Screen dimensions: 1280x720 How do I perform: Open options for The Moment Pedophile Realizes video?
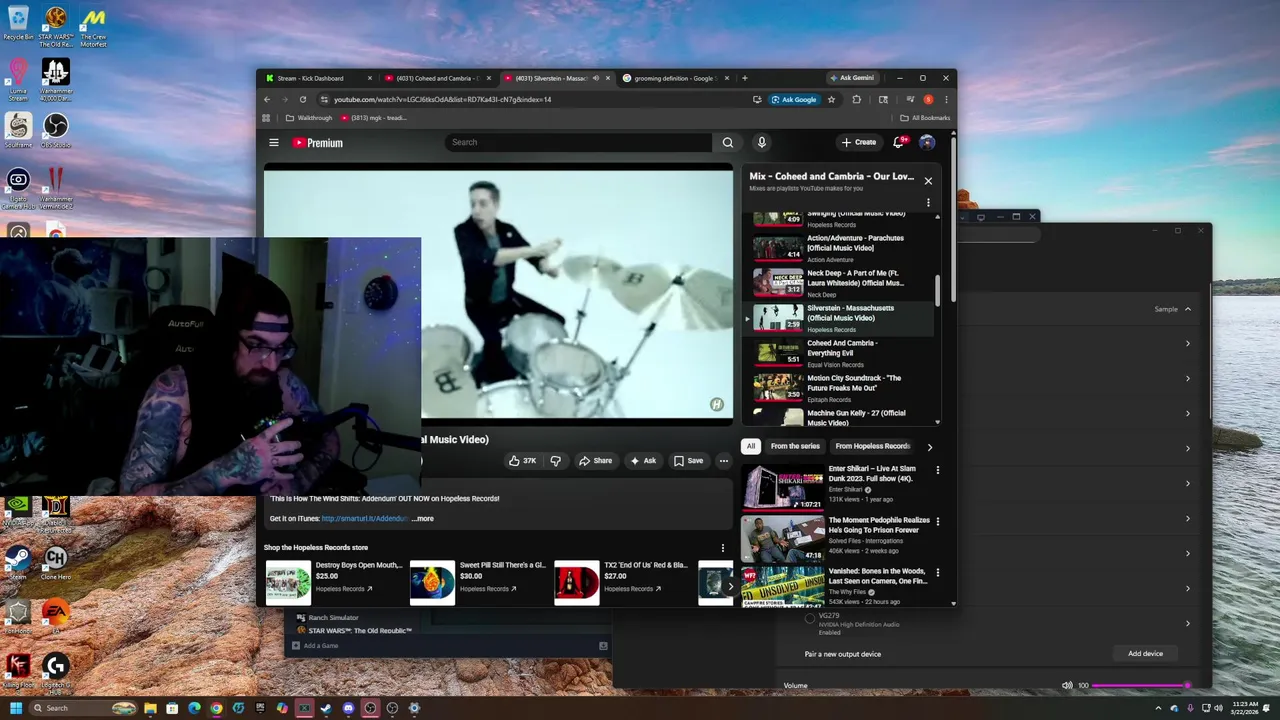pyautogui.click(x=937, y=521)
